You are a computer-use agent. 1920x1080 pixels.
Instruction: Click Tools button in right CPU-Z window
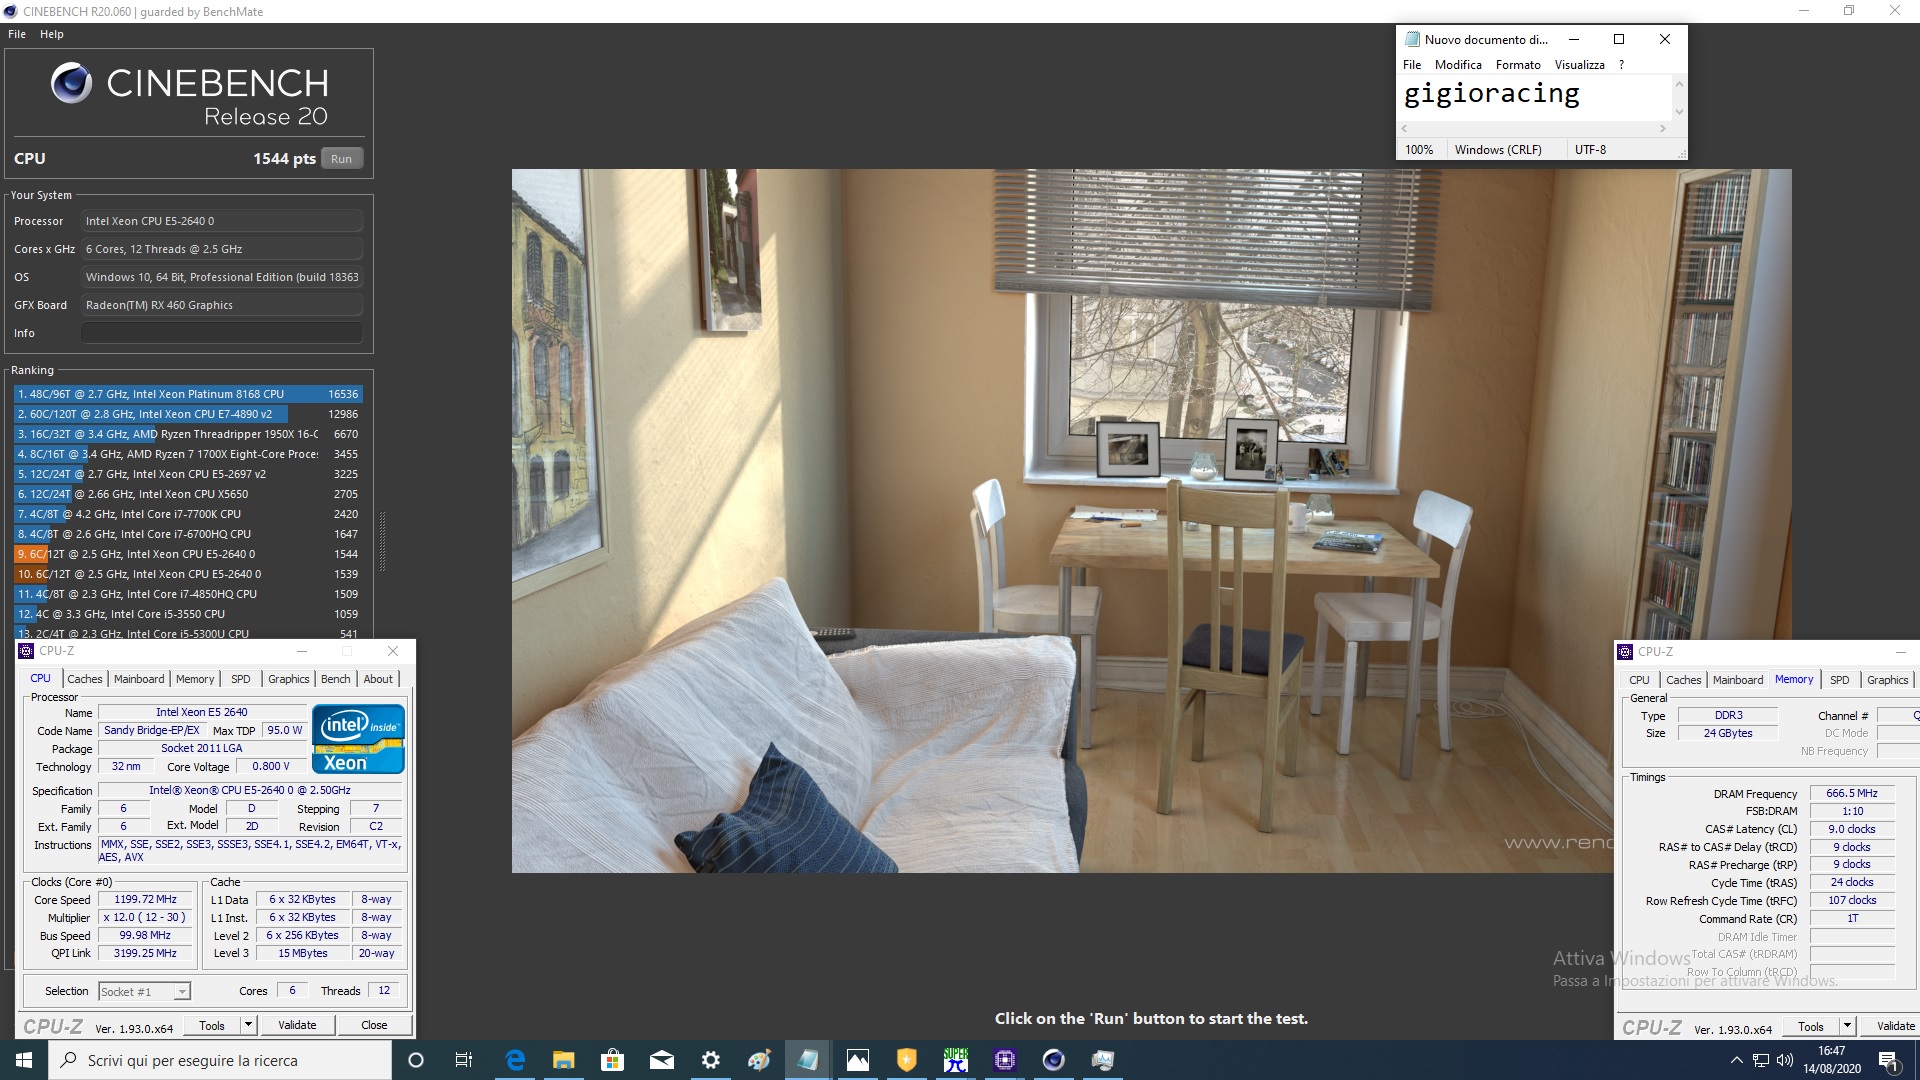tap(1811, 1026)
